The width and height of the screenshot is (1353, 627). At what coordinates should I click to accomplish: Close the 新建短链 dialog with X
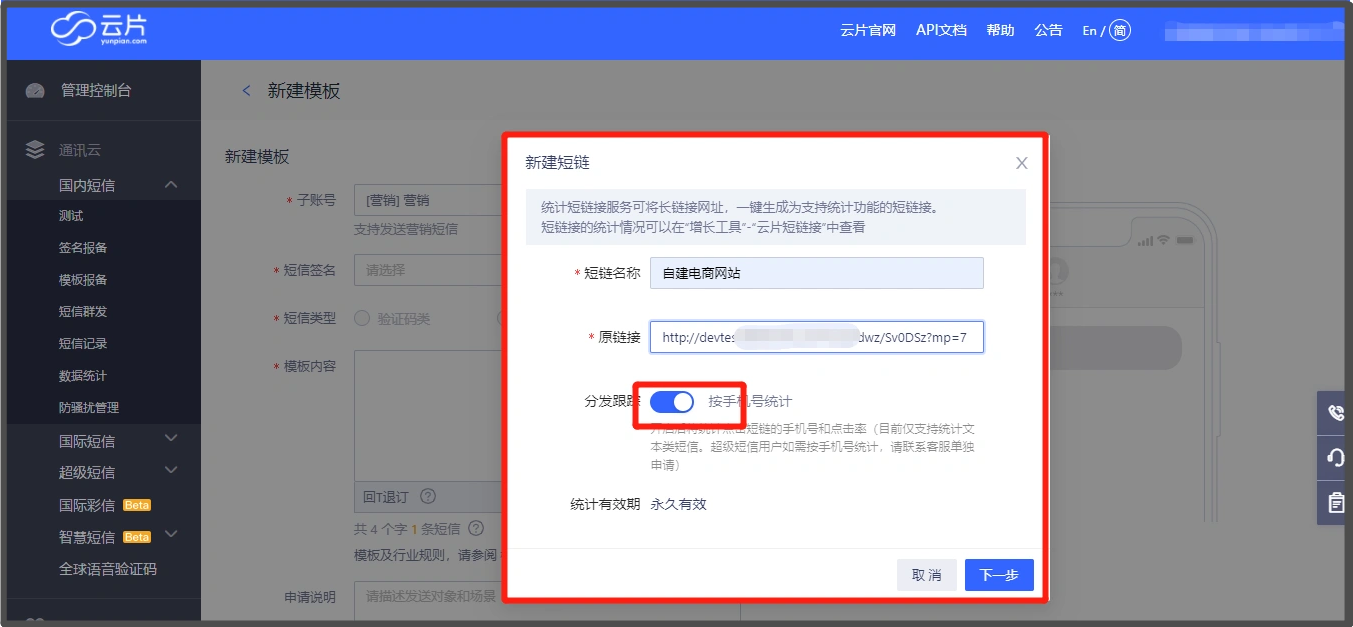(1021, 163)
